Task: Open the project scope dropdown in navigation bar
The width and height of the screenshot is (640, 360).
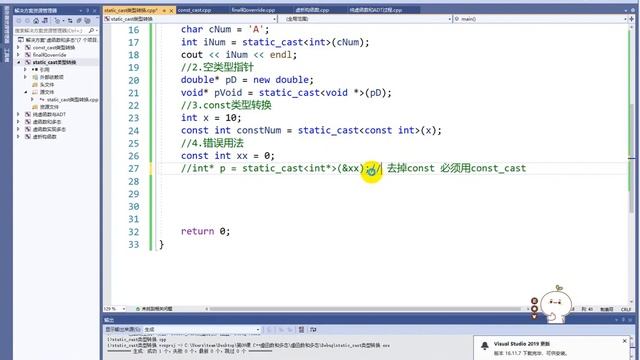Action: point(274,19)
